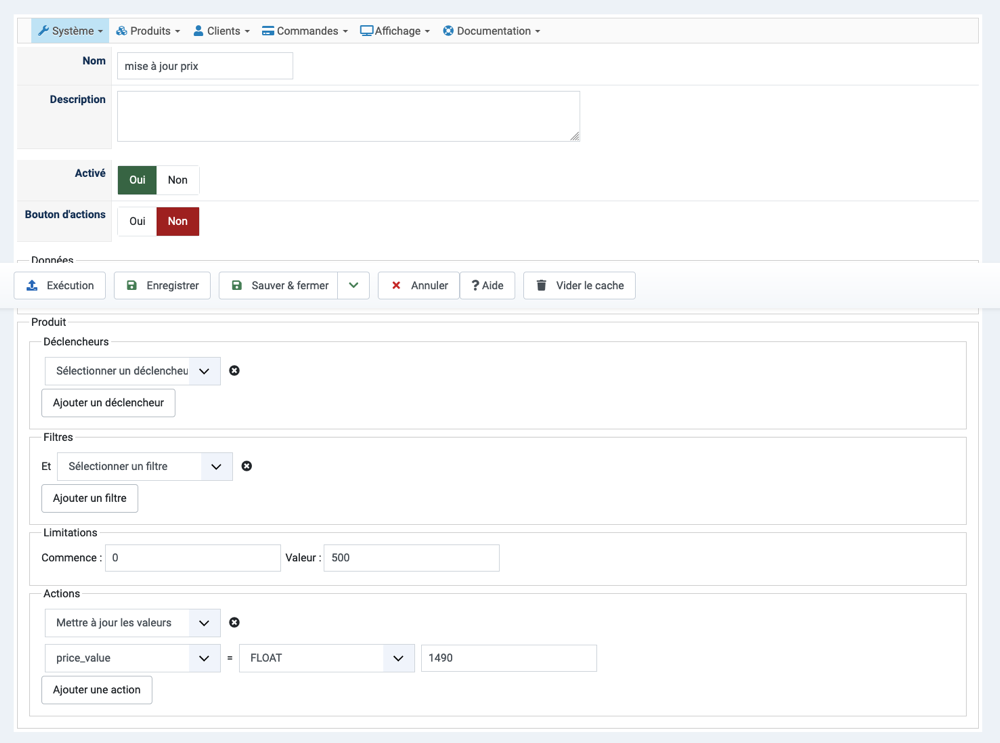The width and height of the screenshot is (1000, 743).
Task: Click the Limitations section label
Action: click(70, 533)
